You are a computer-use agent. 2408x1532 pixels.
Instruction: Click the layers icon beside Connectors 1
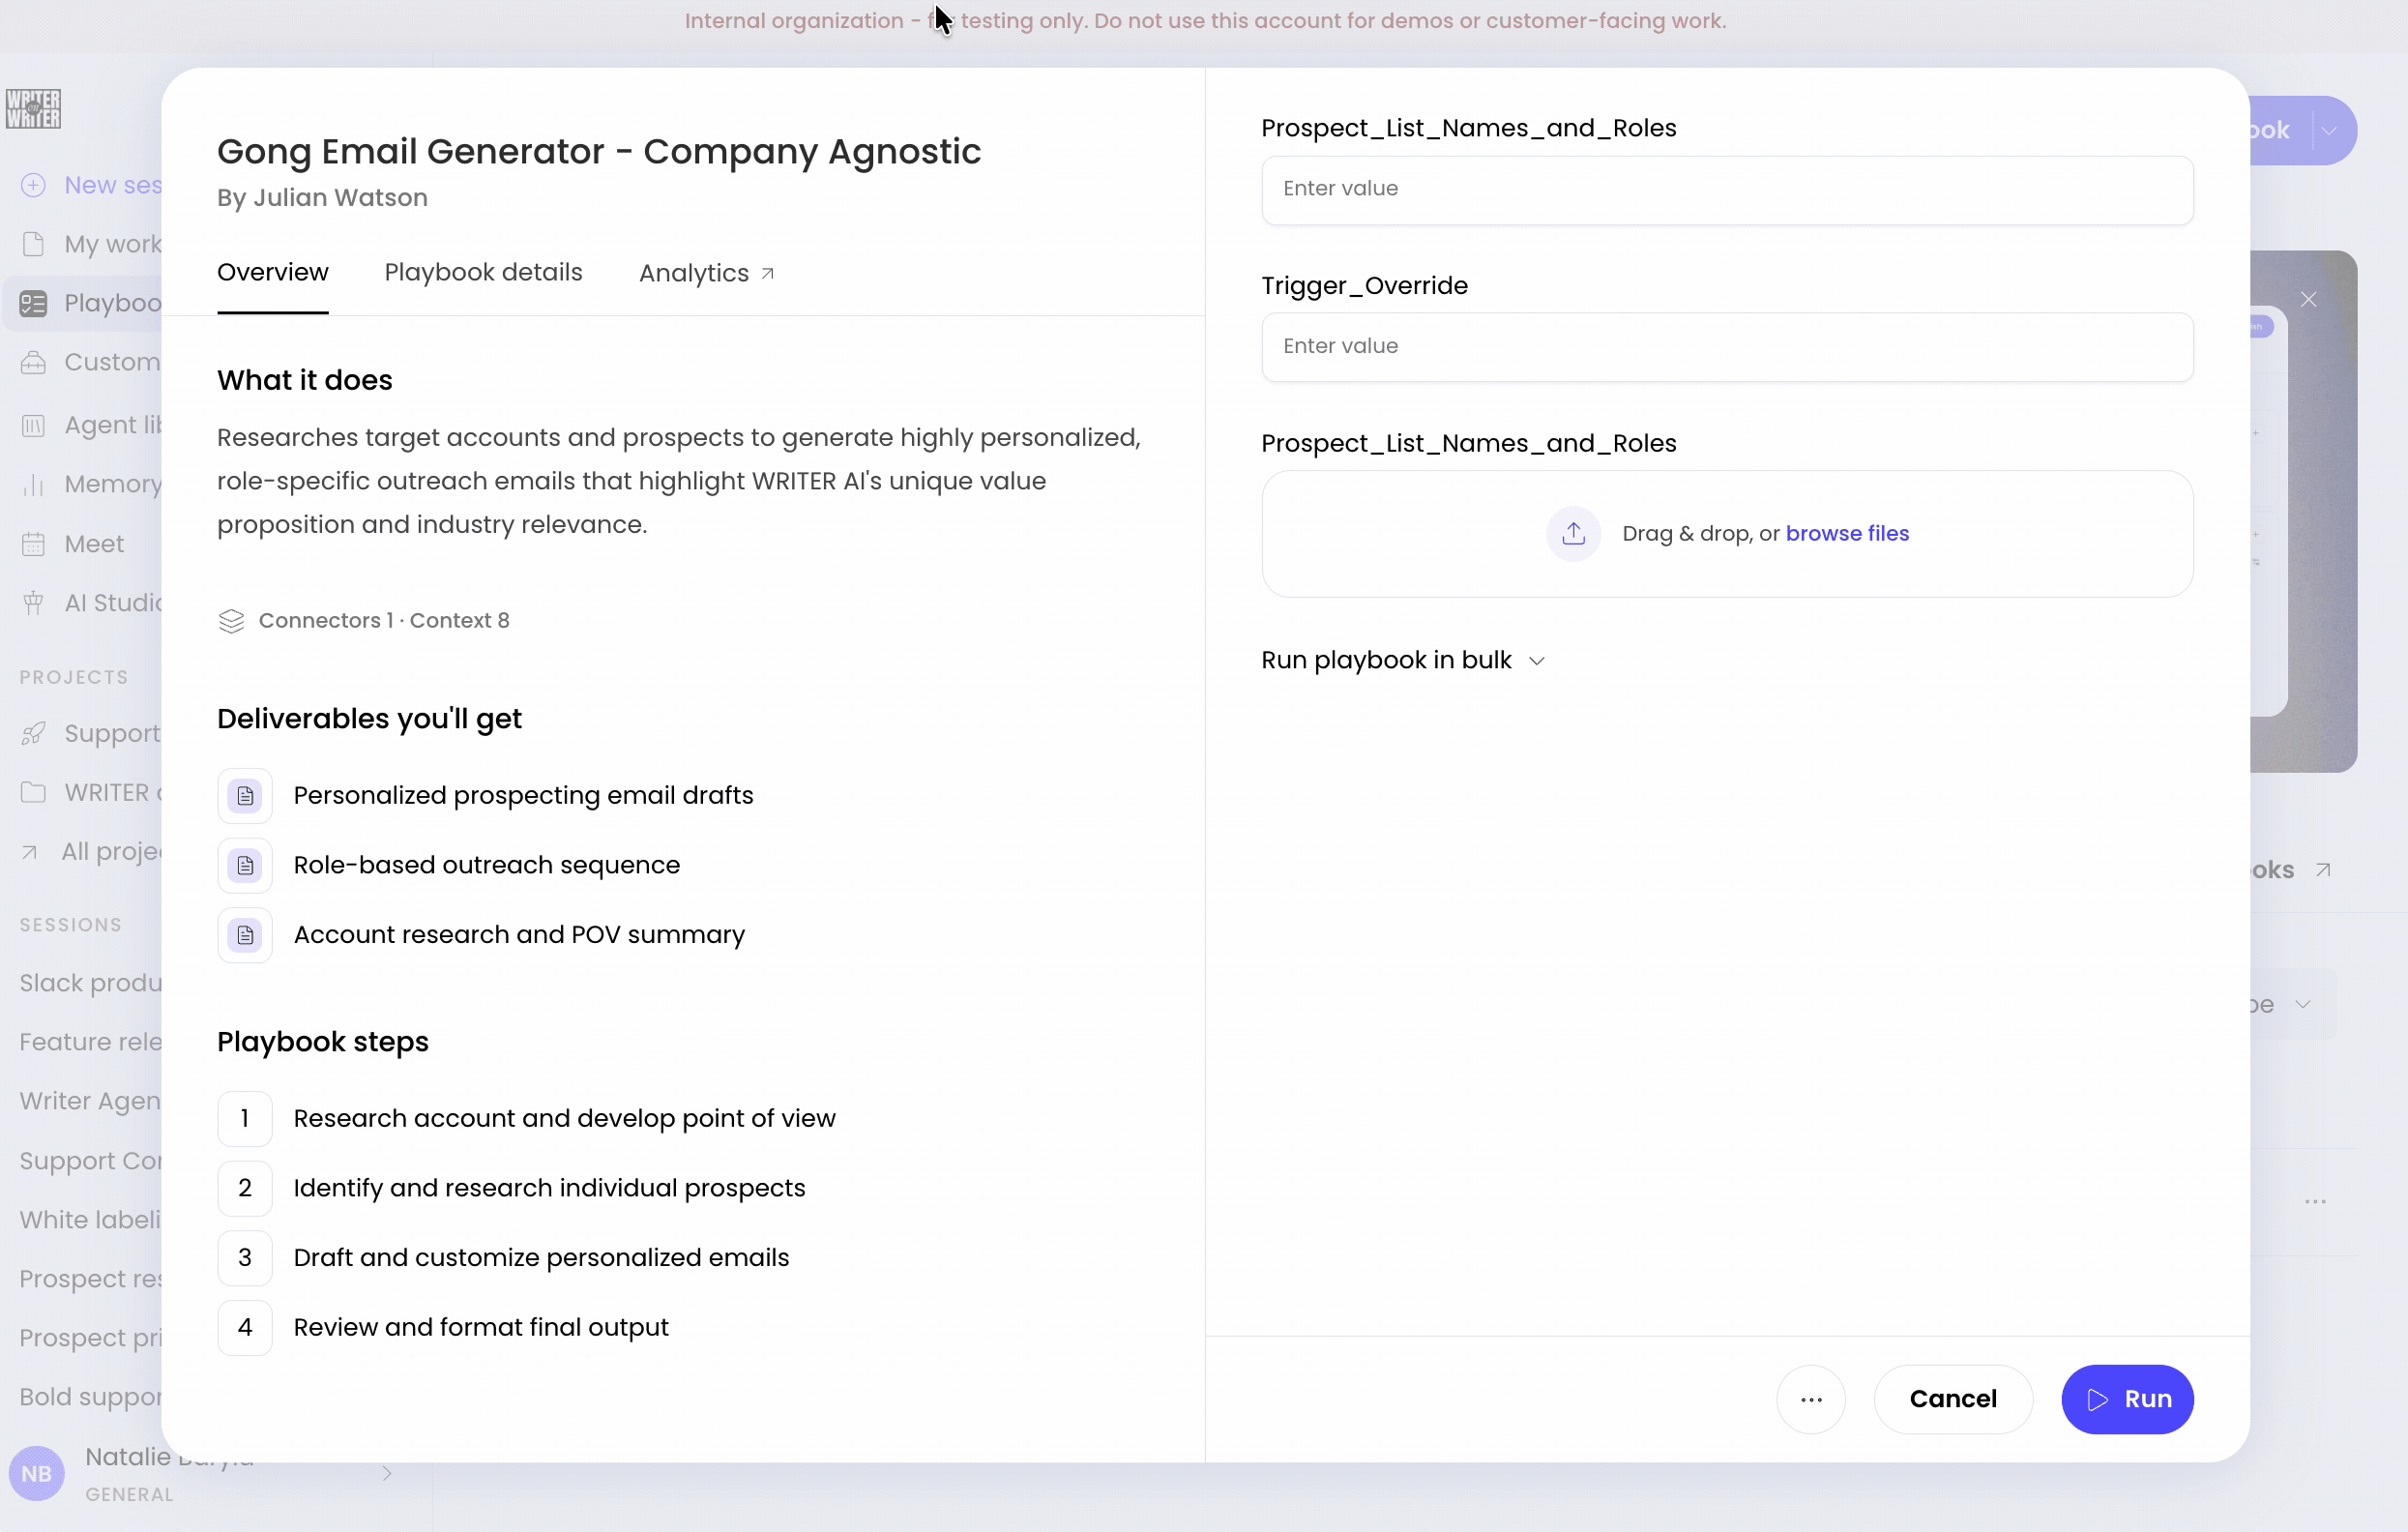(231, 621)
